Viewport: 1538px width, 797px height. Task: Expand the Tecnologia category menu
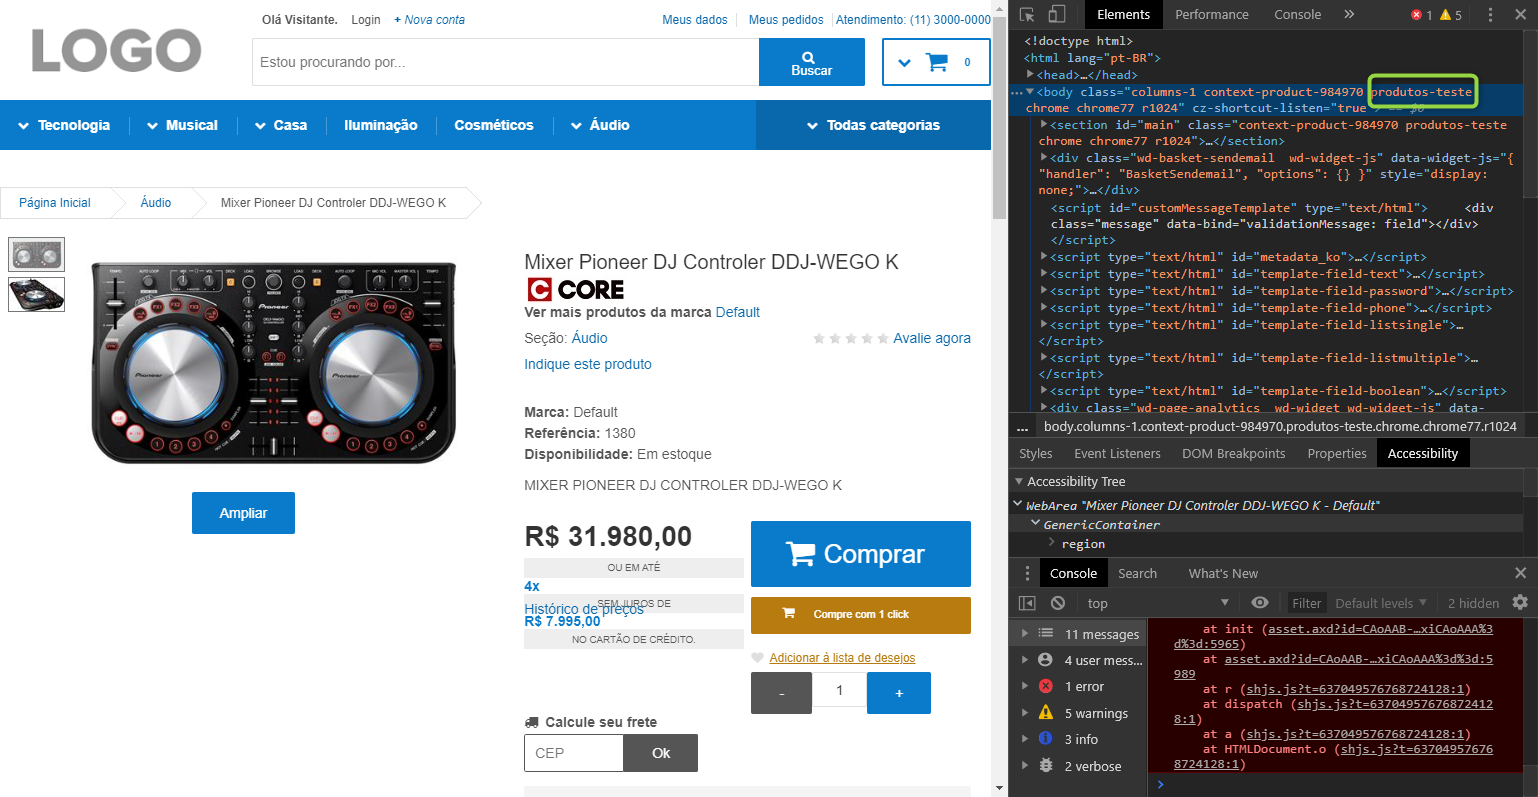click(x=64, y=125)
